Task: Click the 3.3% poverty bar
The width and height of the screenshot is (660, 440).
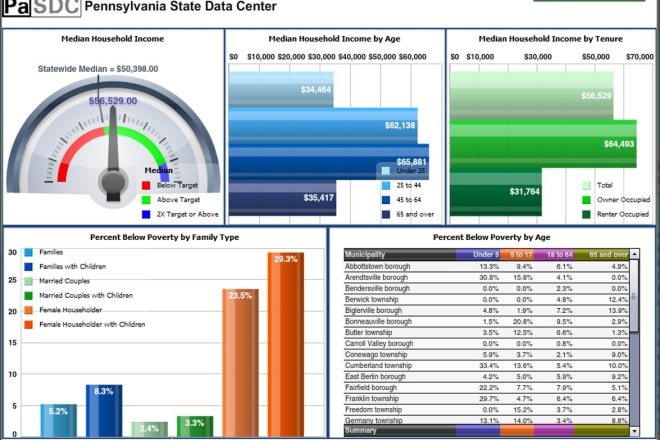Action: tap(195, 427)
